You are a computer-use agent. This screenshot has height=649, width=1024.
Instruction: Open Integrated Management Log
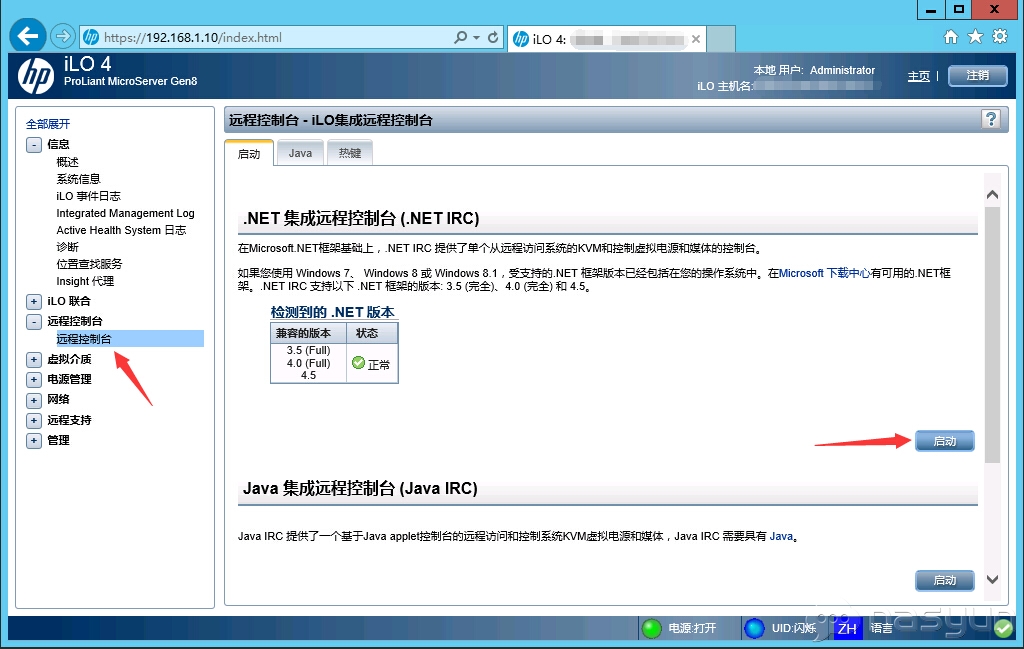coord(125,213)
